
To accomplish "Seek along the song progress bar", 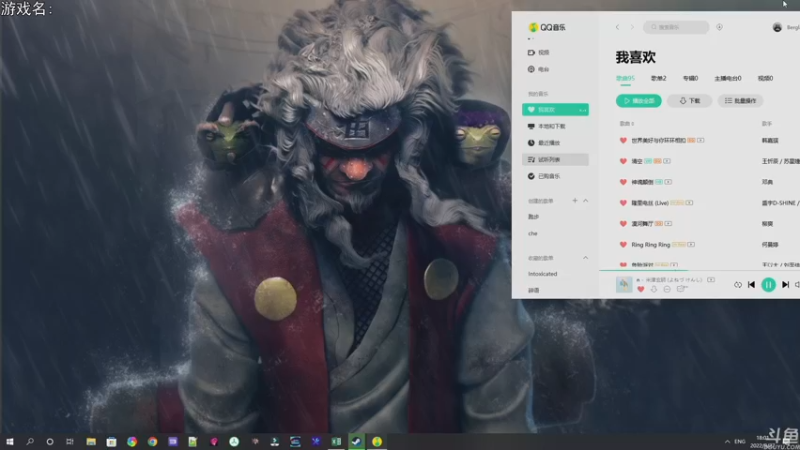I will (699, 270).
